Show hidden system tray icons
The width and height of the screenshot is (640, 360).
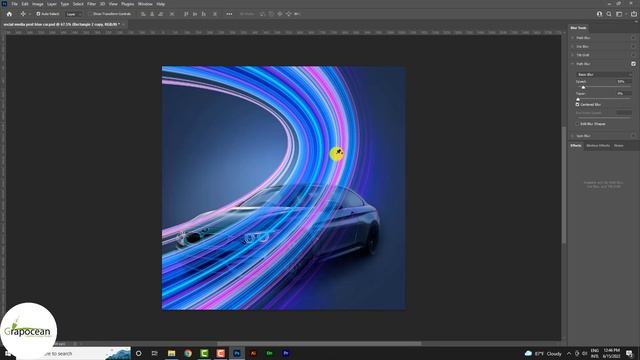[569, 353]
